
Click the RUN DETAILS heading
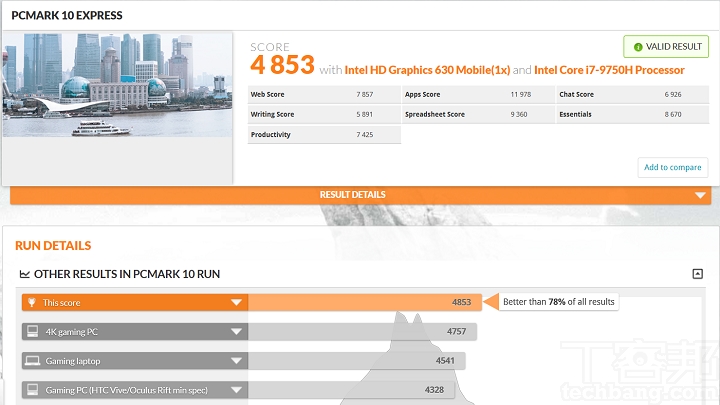tap(53, 246)
